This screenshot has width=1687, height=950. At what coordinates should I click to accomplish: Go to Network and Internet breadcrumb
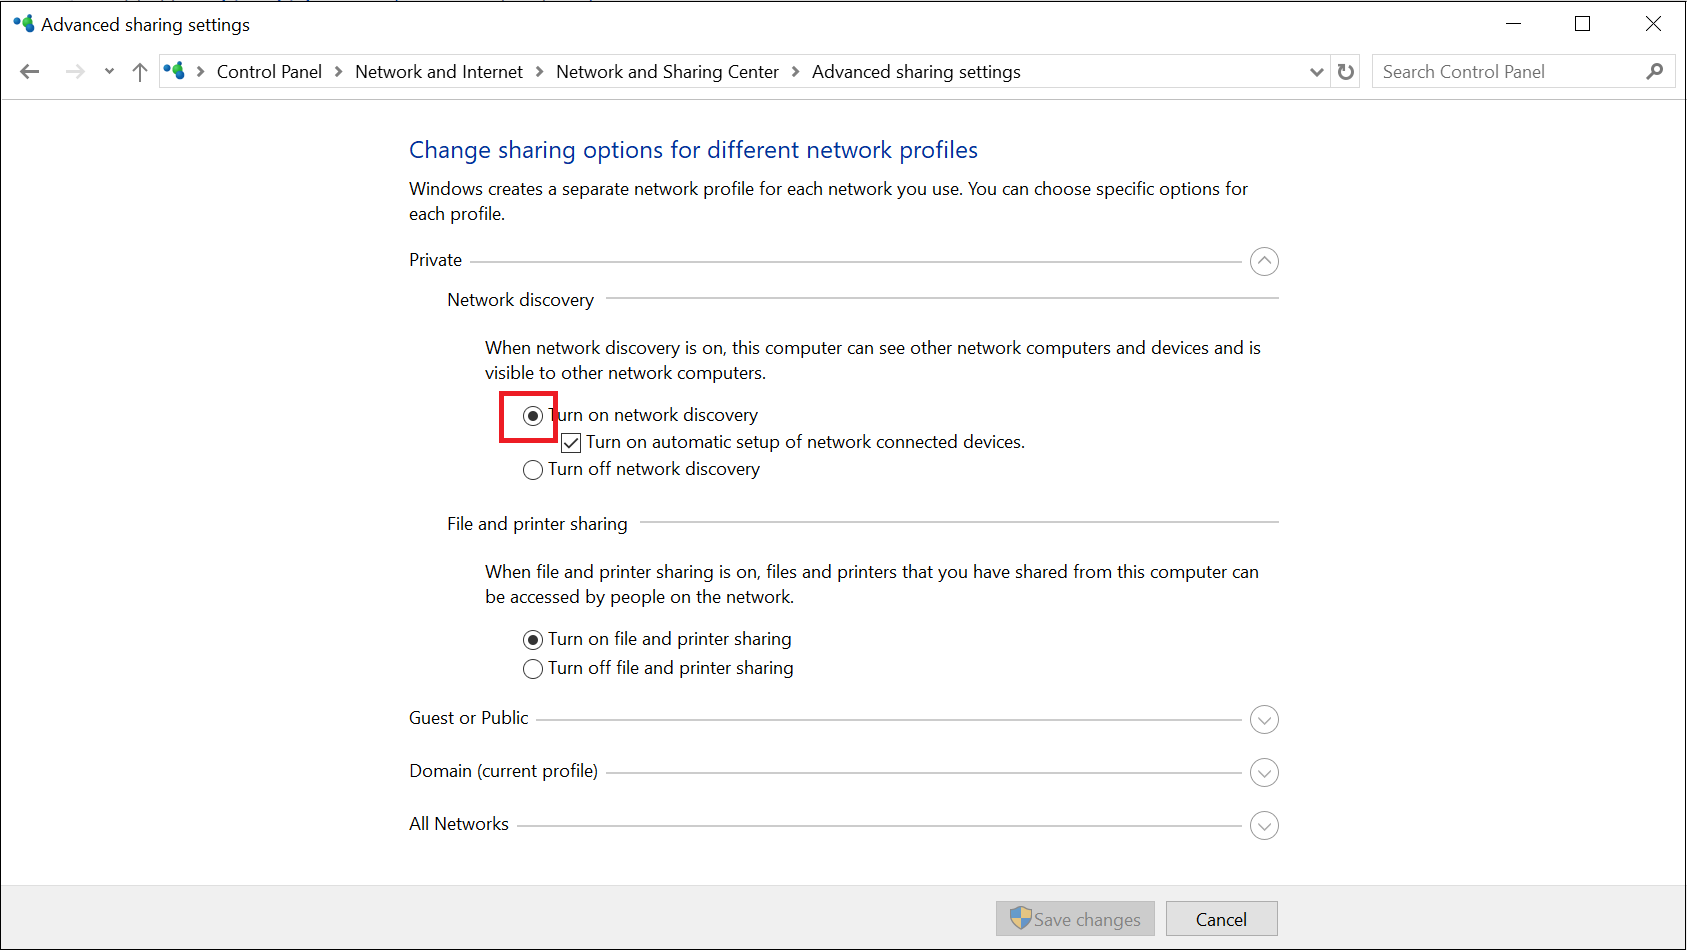[x=438, y=72]
